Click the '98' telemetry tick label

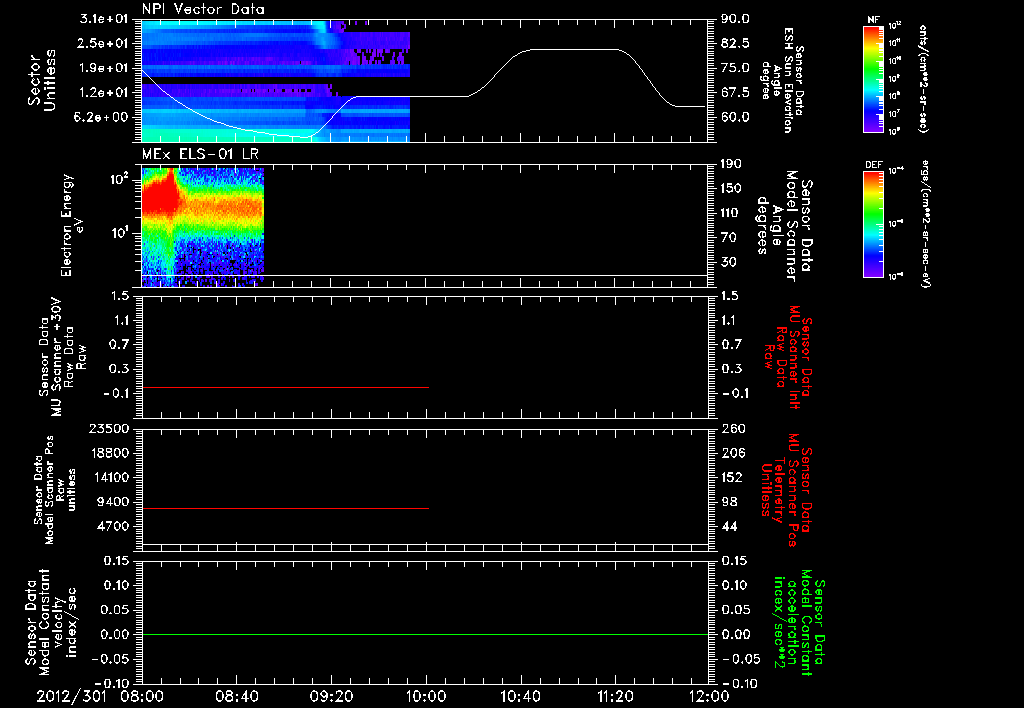[x=729, y=502]
